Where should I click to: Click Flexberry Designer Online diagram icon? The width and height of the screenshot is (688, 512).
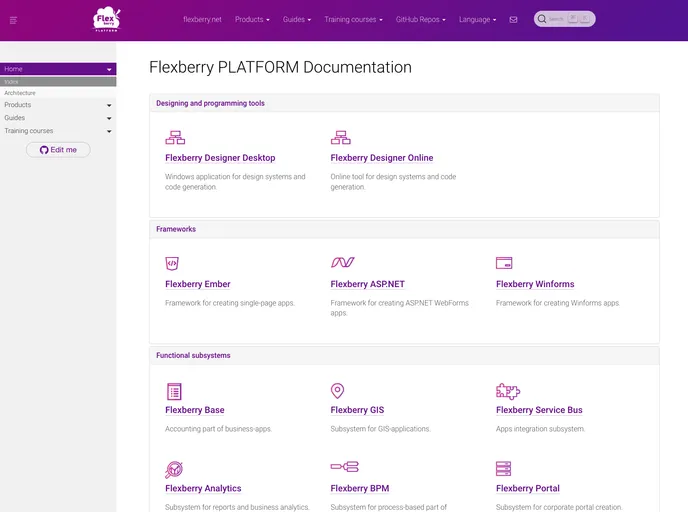point(340,137)
